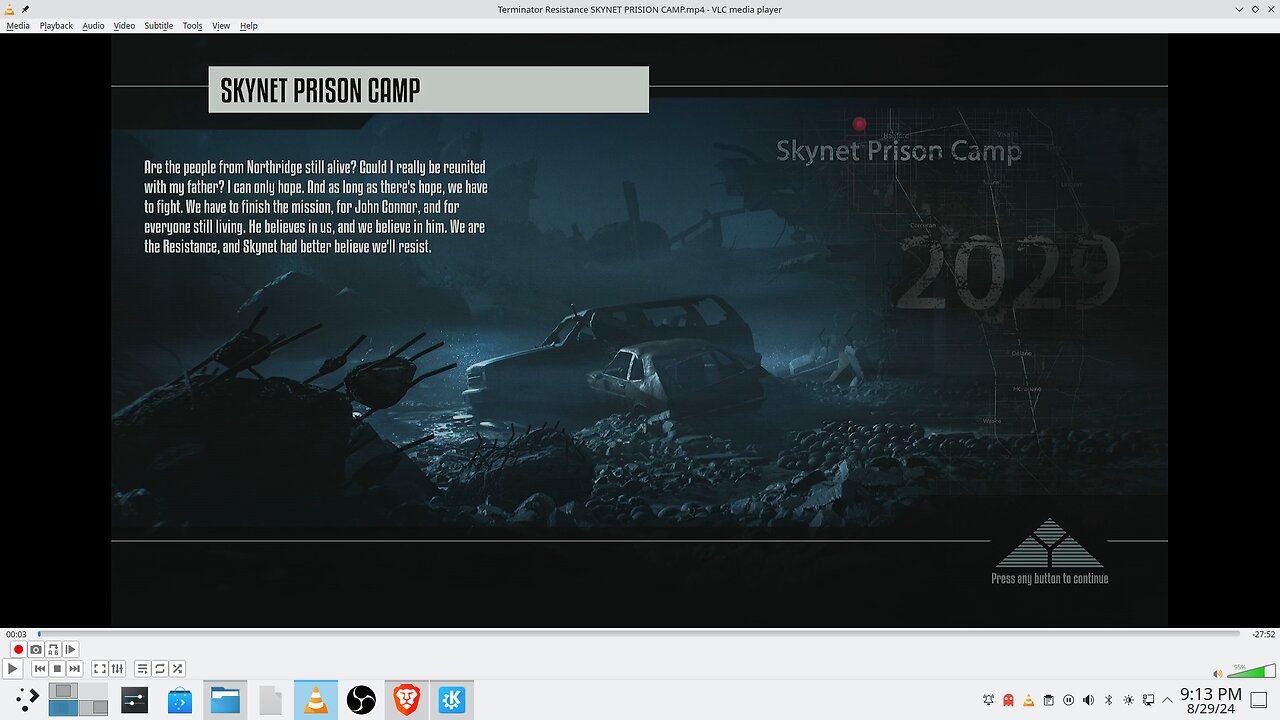Open KDE Connect taskbar app
The image size is (1280, 720).
(451, 700)
